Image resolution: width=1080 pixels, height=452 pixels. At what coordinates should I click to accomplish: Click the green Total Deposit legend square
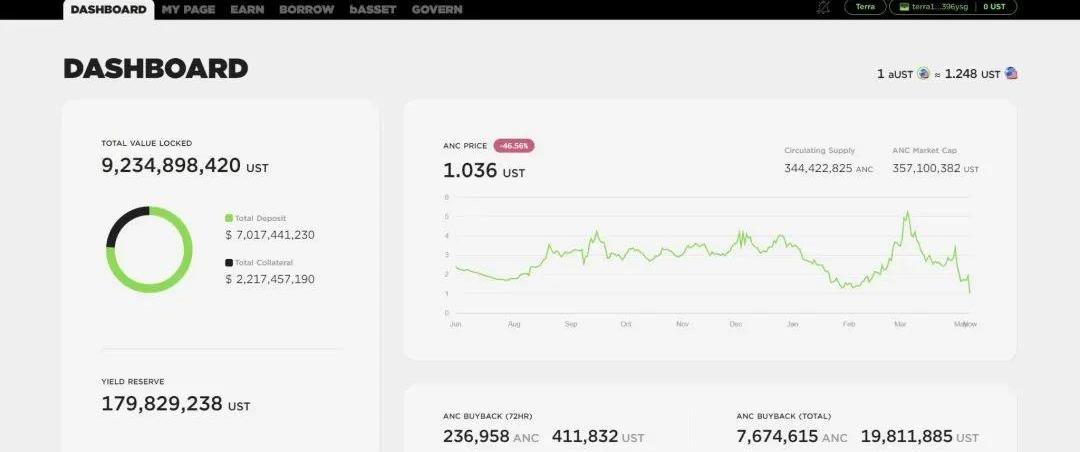click(229, 218)
